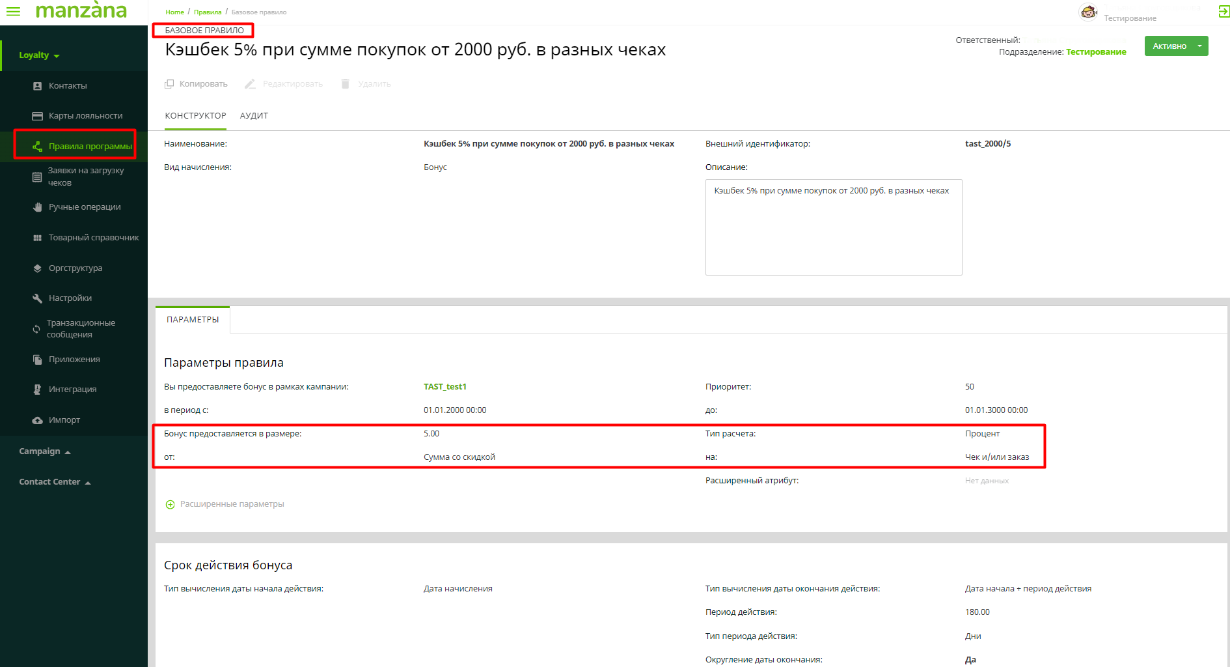Open Карты лояльности section
This screenshot has width=1230, height=667.
(85, 116)
